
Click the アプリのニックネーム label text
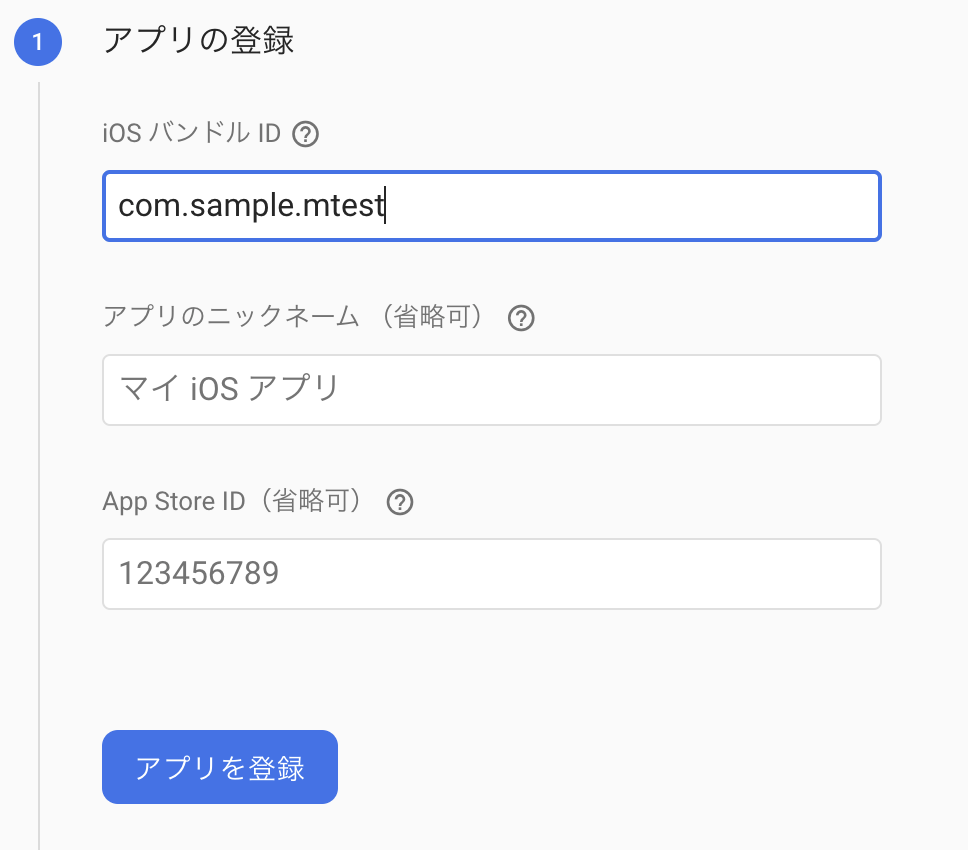[x=231, y=317]
